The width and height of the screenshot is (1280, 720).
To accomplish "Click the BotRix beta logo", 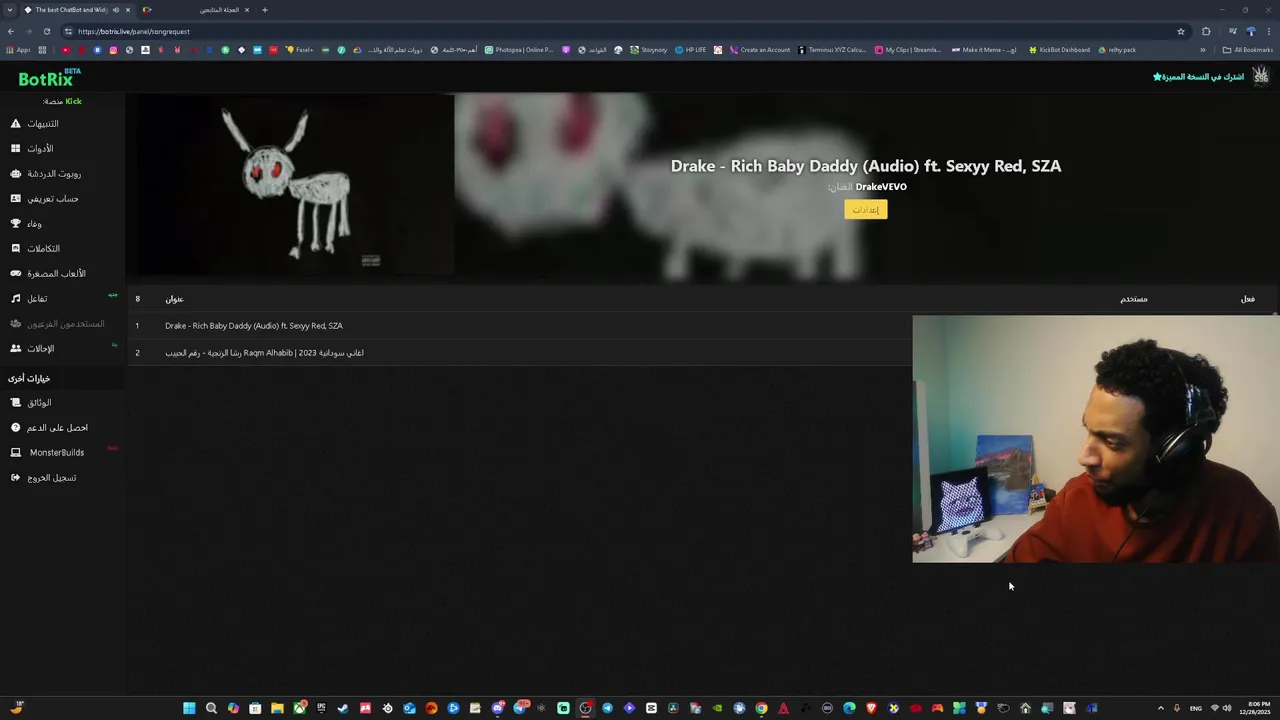I will pyautogui.click(x=49, y=78).
